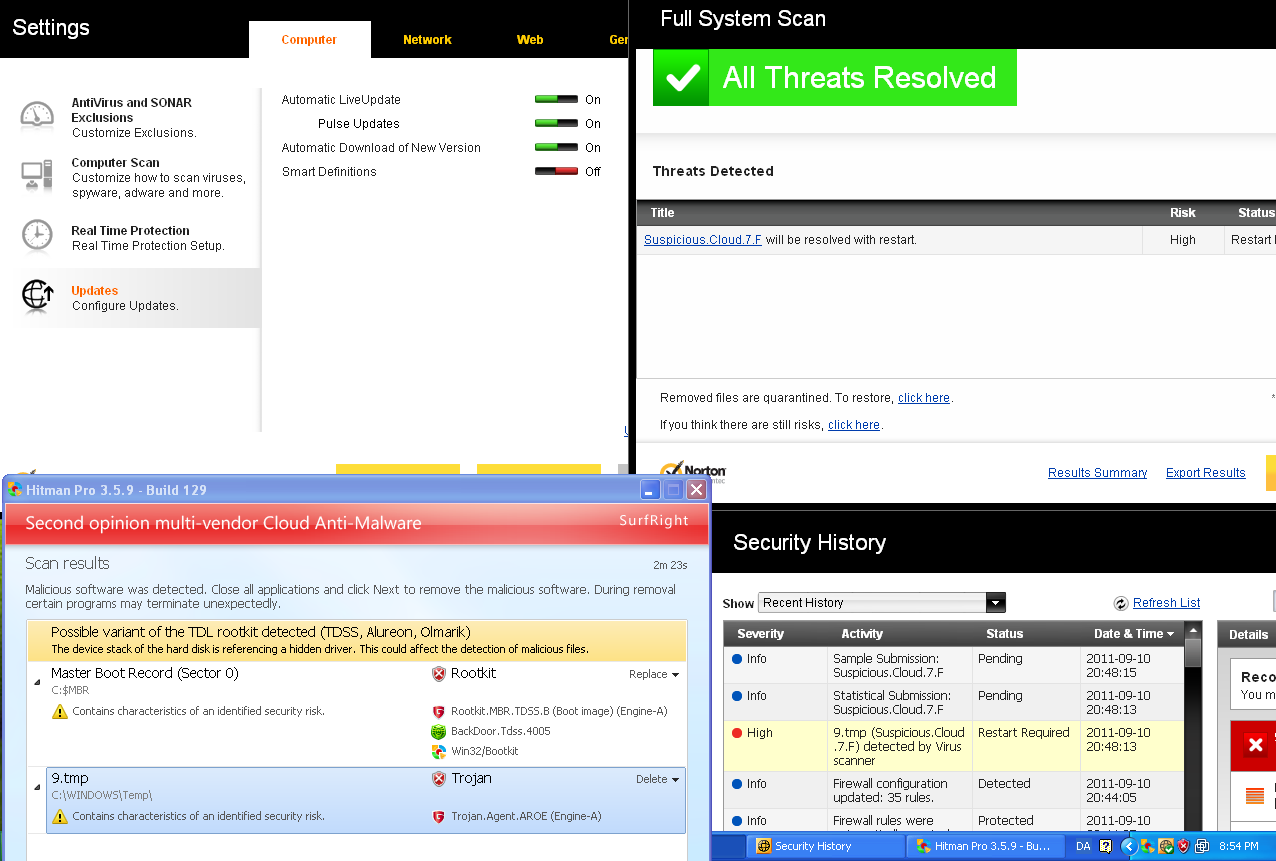Select the Computer Scan settings section
The width and height of the screenshot is (1276, 861).
138,177
